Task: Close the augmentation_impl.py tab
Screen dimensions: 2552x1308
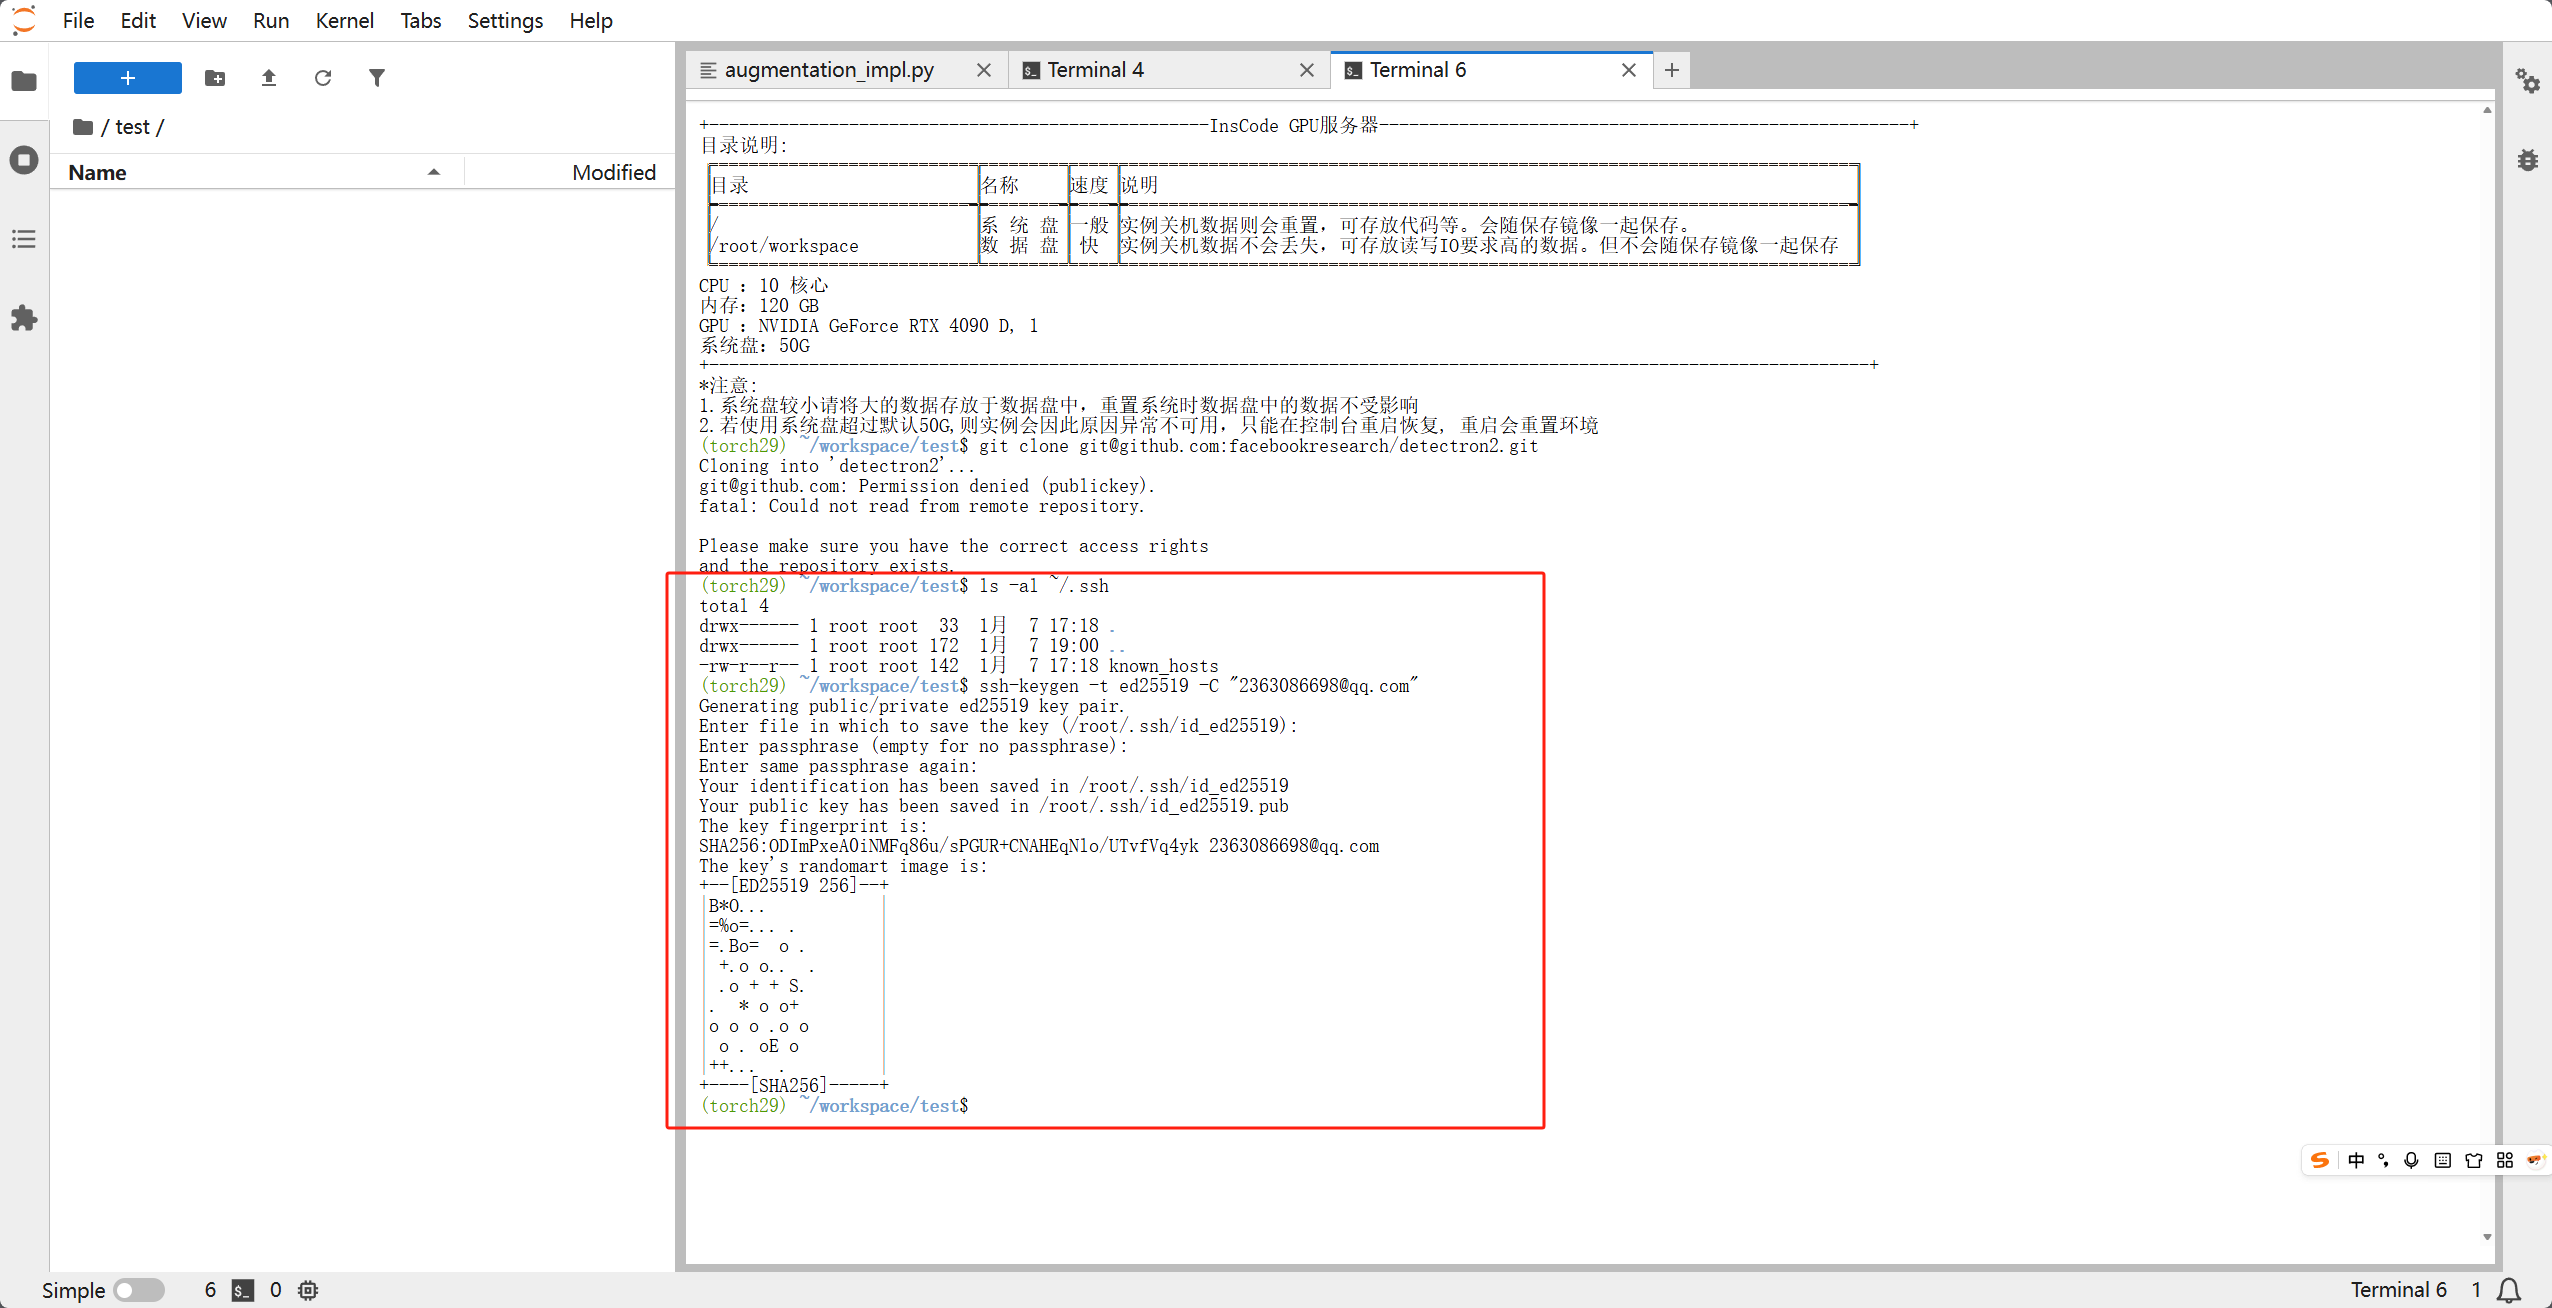Action: [x=984, y=70]
